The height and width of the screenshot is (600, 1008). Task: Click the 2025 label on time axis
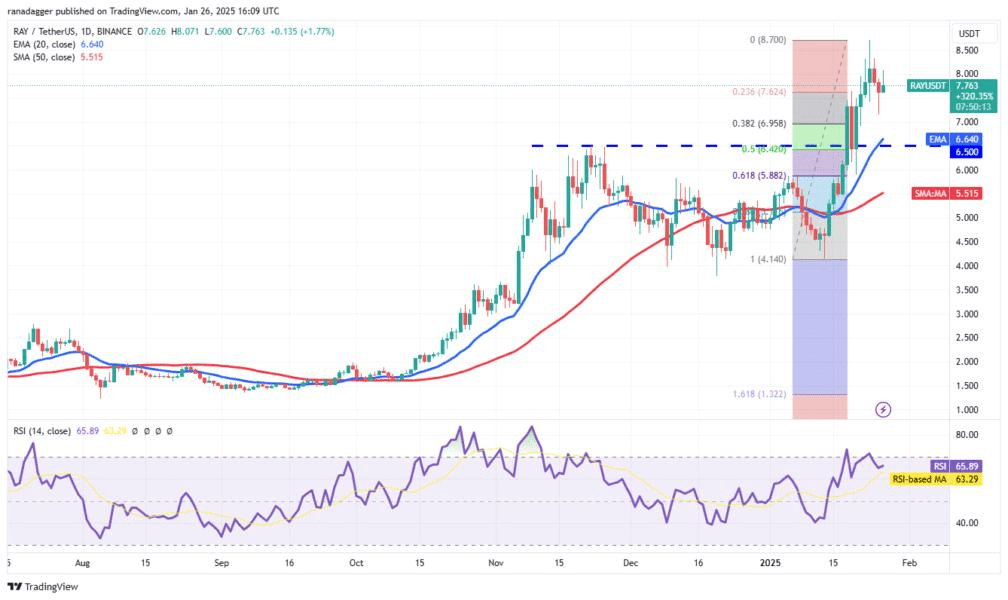coord(770,563)
